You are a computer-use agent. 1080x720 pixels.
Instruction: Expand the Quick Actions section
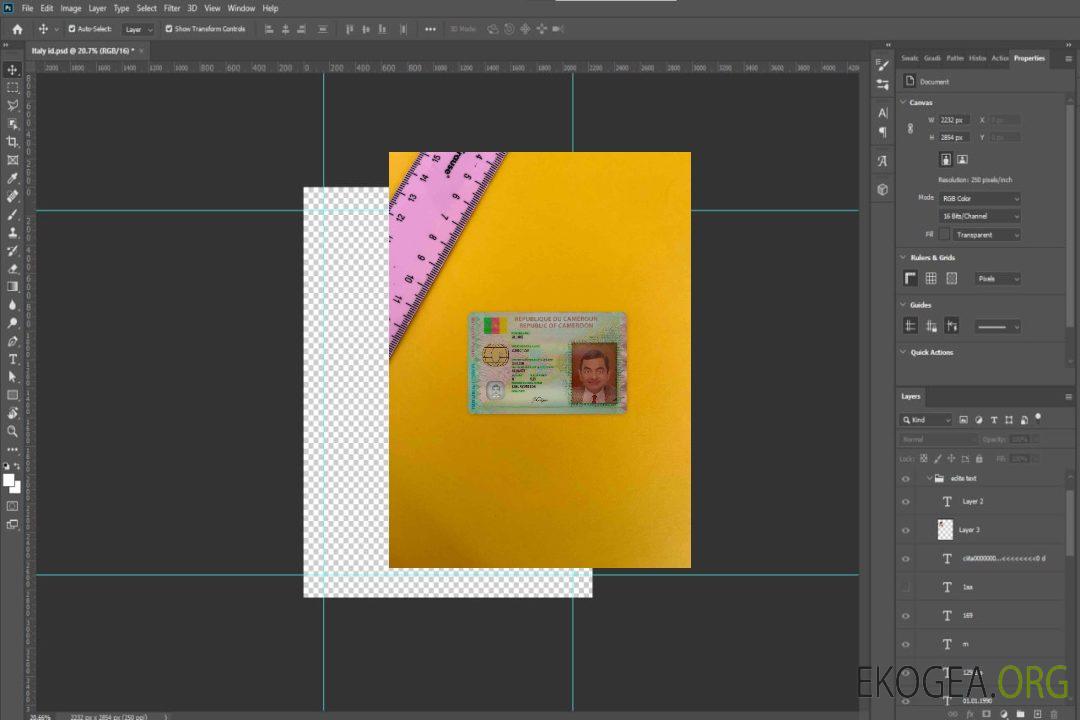904,352
